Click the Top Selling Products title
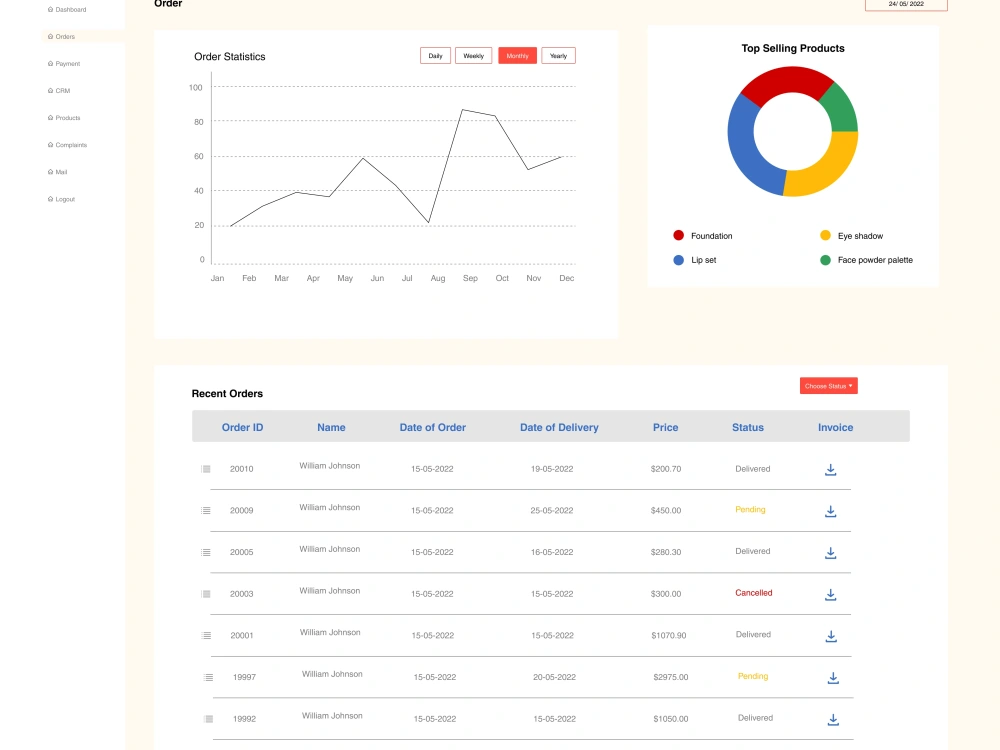The image size is (1000, 750). tap(793, 48)
